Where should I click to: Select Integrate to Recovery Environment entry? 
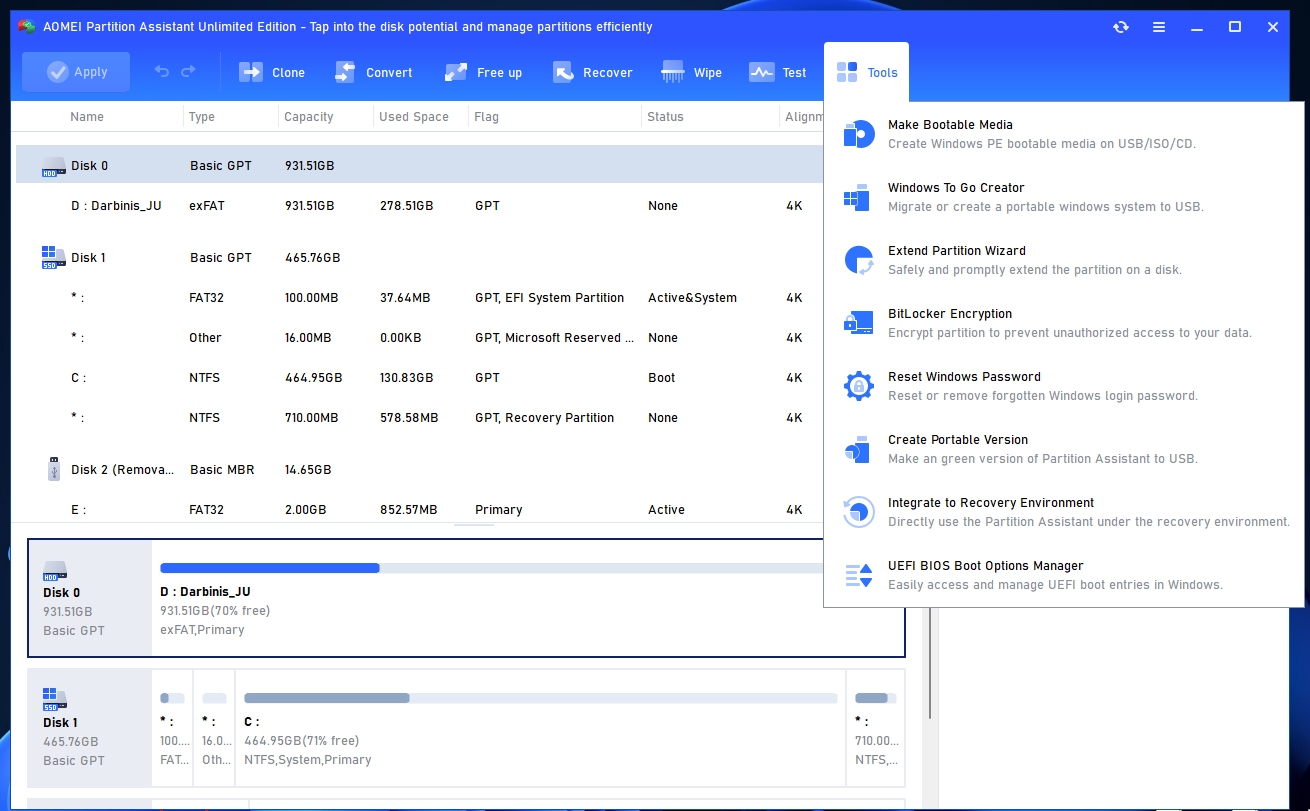coord(1064,512)
